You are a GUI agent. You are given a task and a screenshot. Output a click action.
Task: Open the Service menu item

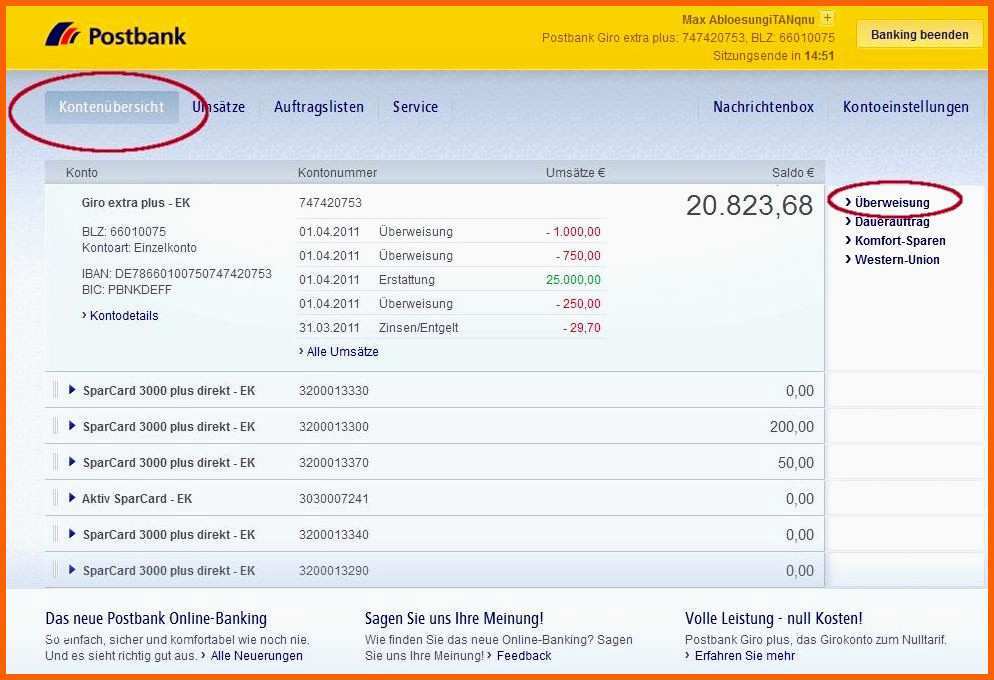(415, 107)
